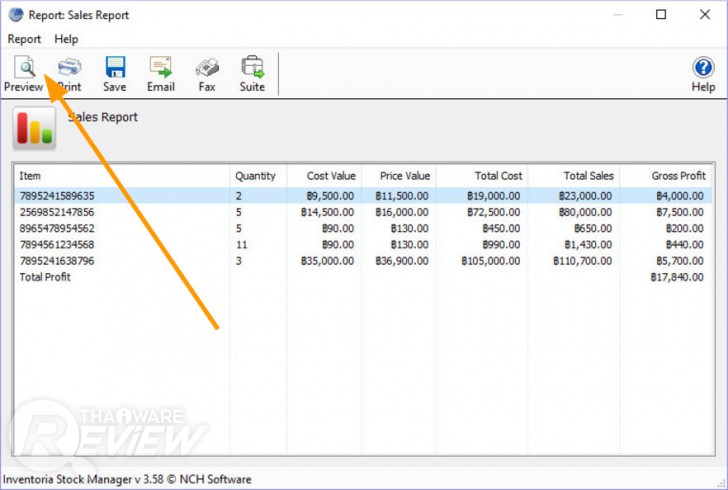Click cost value ฿14,500.00 cell
The image size is (728, 490).
(x=327, y=212)
